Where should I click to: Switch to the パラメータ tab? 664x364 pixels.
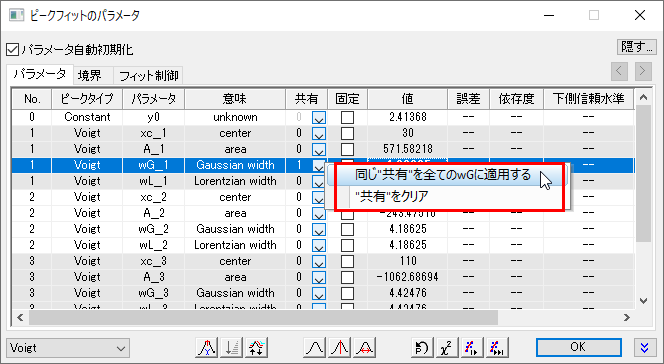coord(40,74)
